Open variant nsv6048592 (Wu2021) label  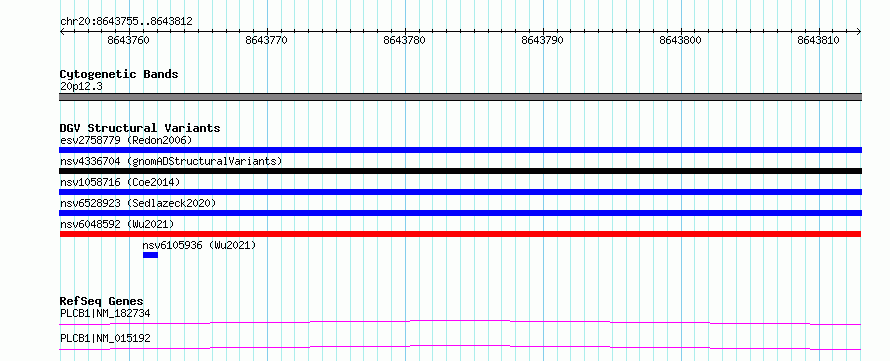117,224
